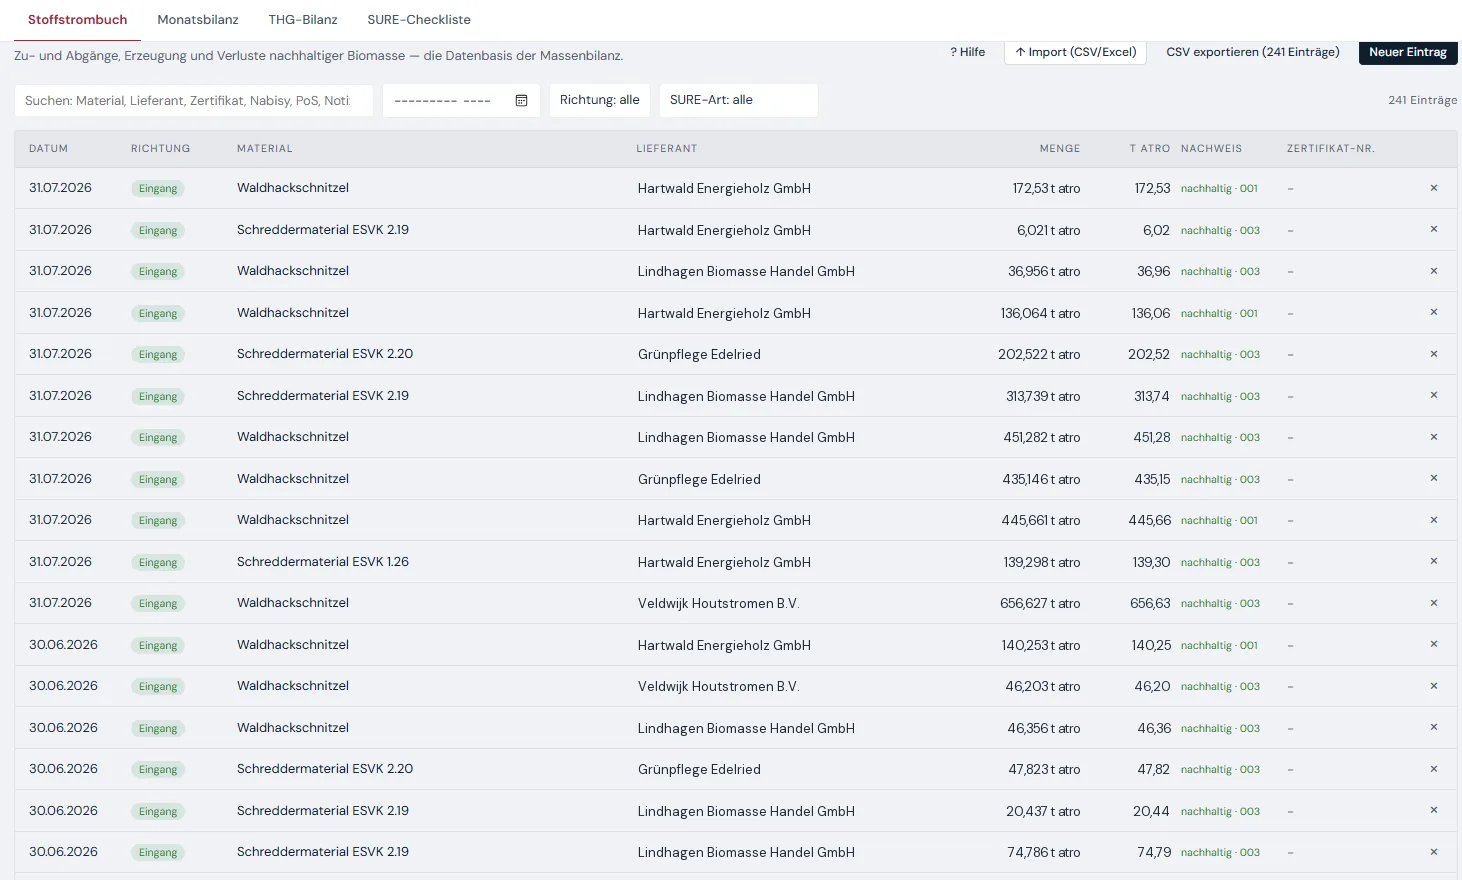Click the Neuer Eintrag button
This screenshot has width=1462, height=880.
click(1408, 52)
